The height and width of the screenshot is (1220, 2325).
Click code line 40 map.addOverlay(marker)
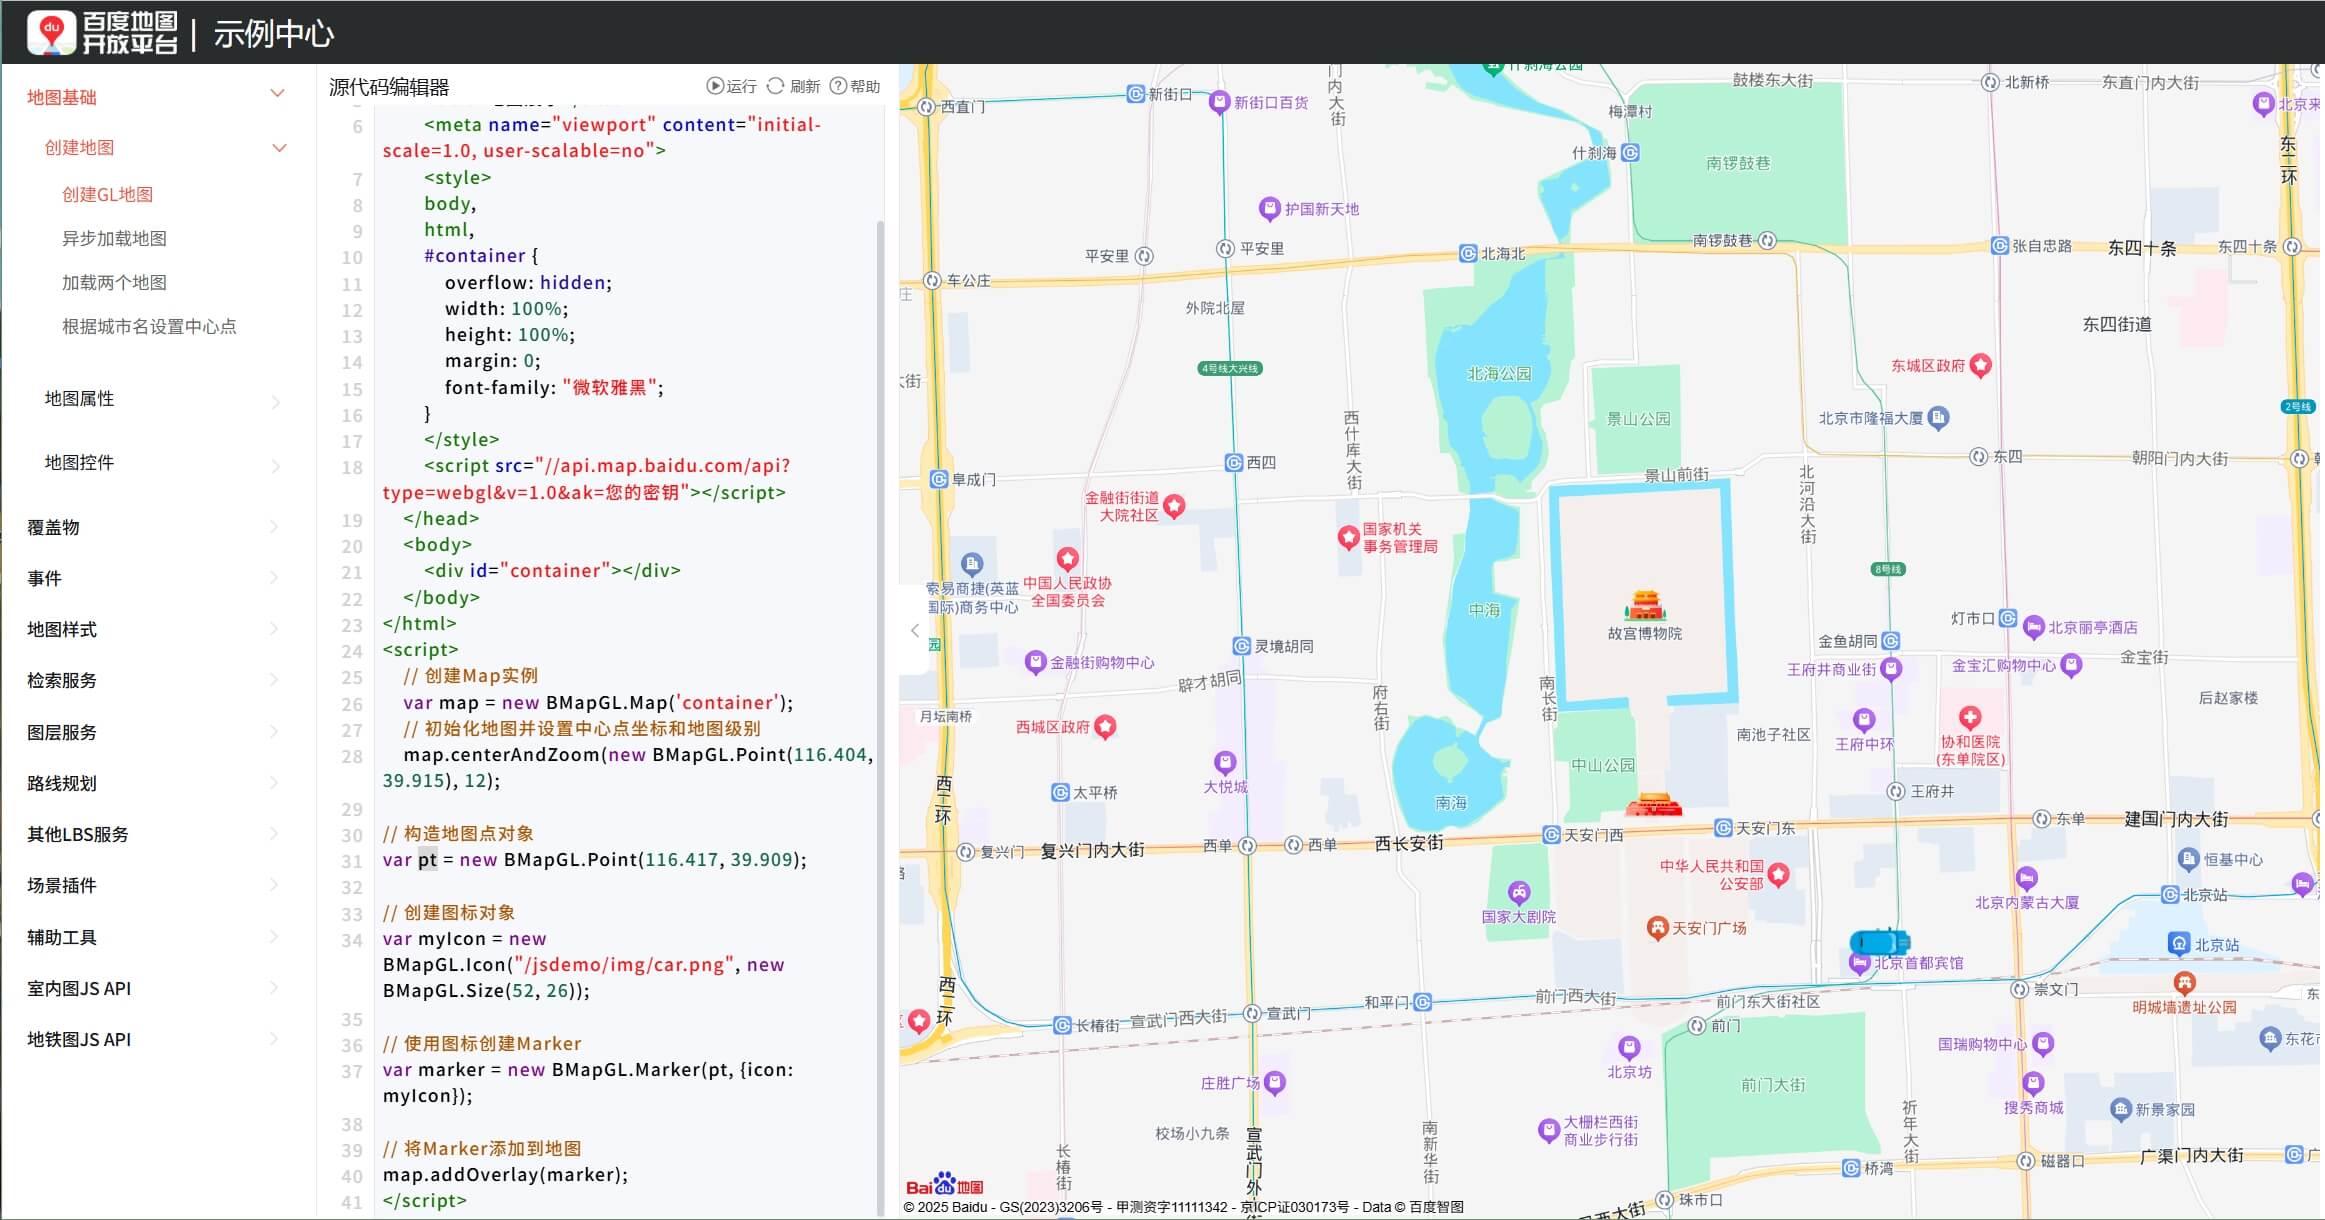(x=505, y=1174)
